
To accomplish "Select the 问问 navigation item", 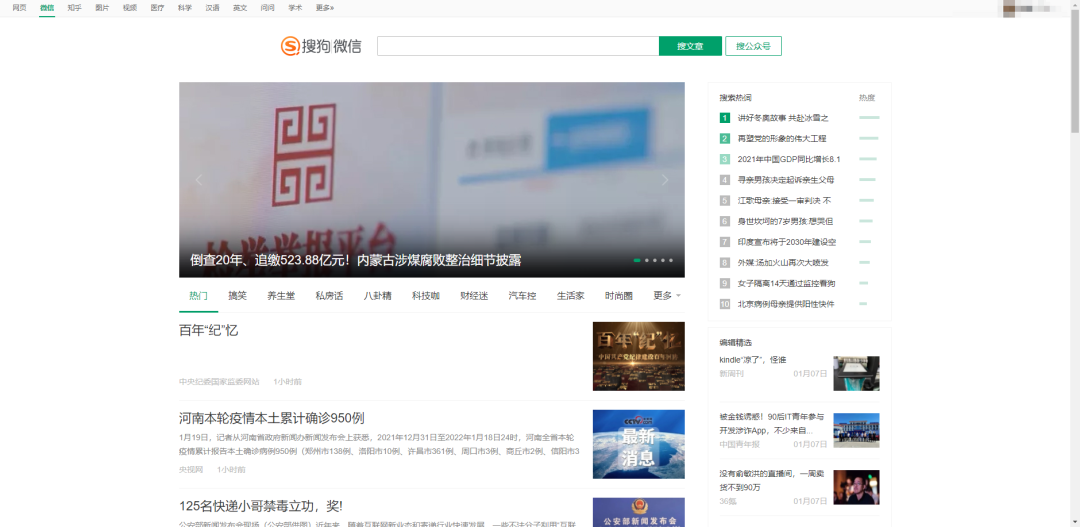I will point(267,8).
